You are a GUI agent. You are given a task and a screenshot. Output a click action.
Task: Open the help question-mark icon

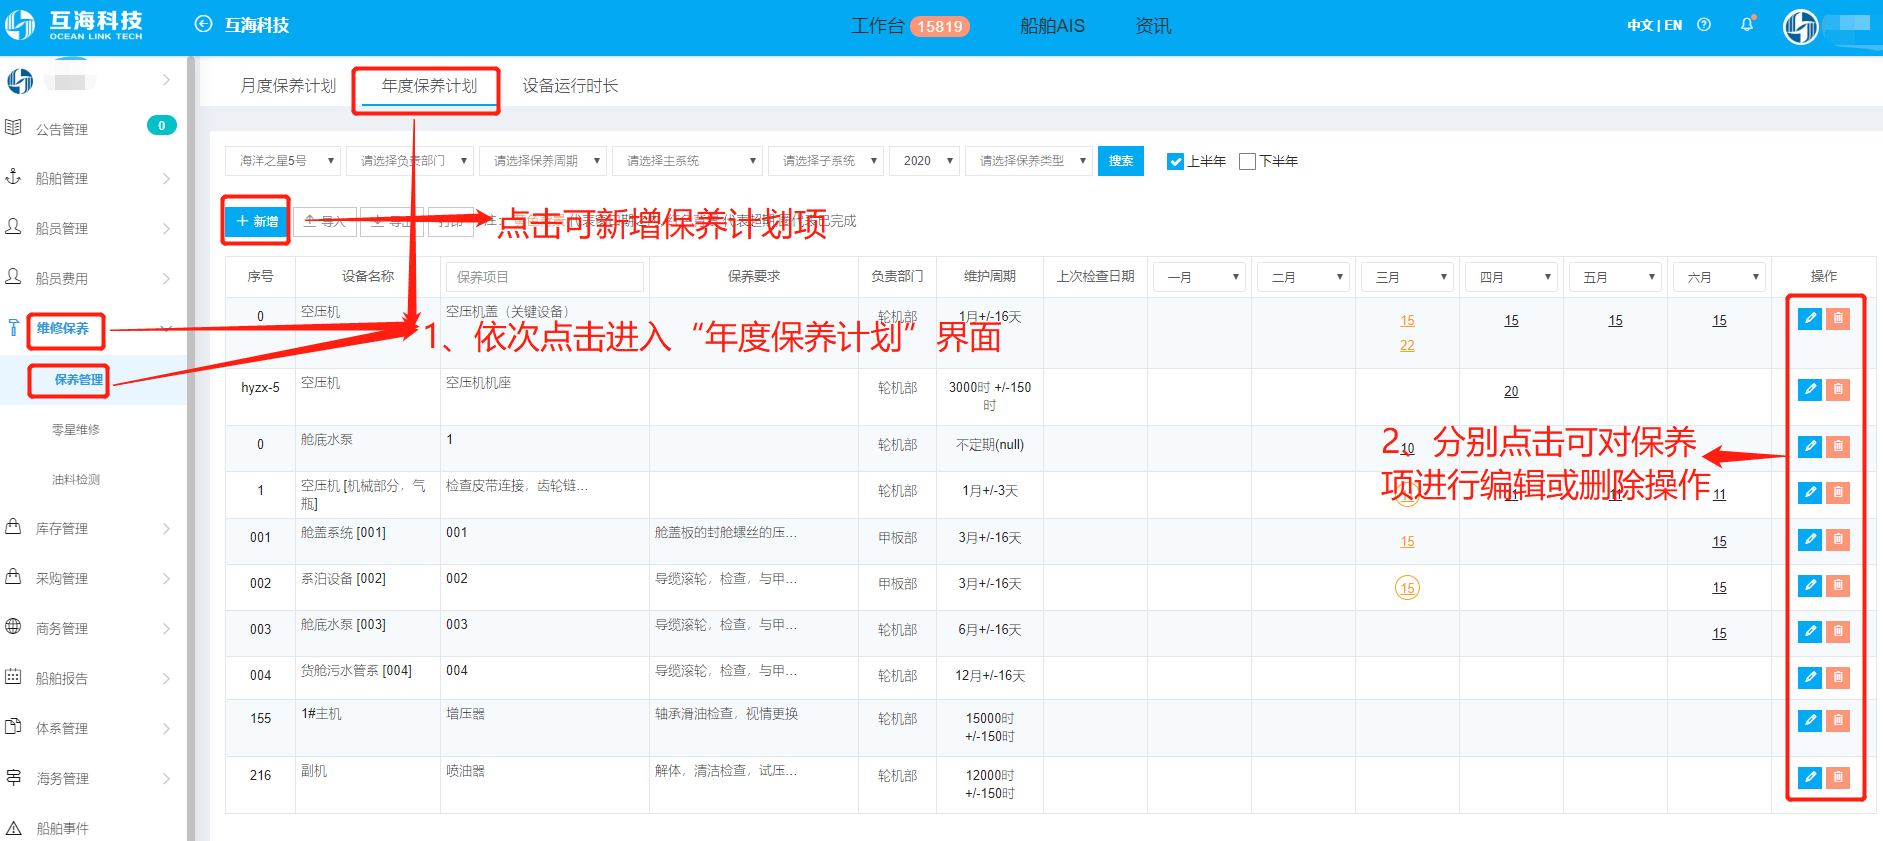(1704, 25)
